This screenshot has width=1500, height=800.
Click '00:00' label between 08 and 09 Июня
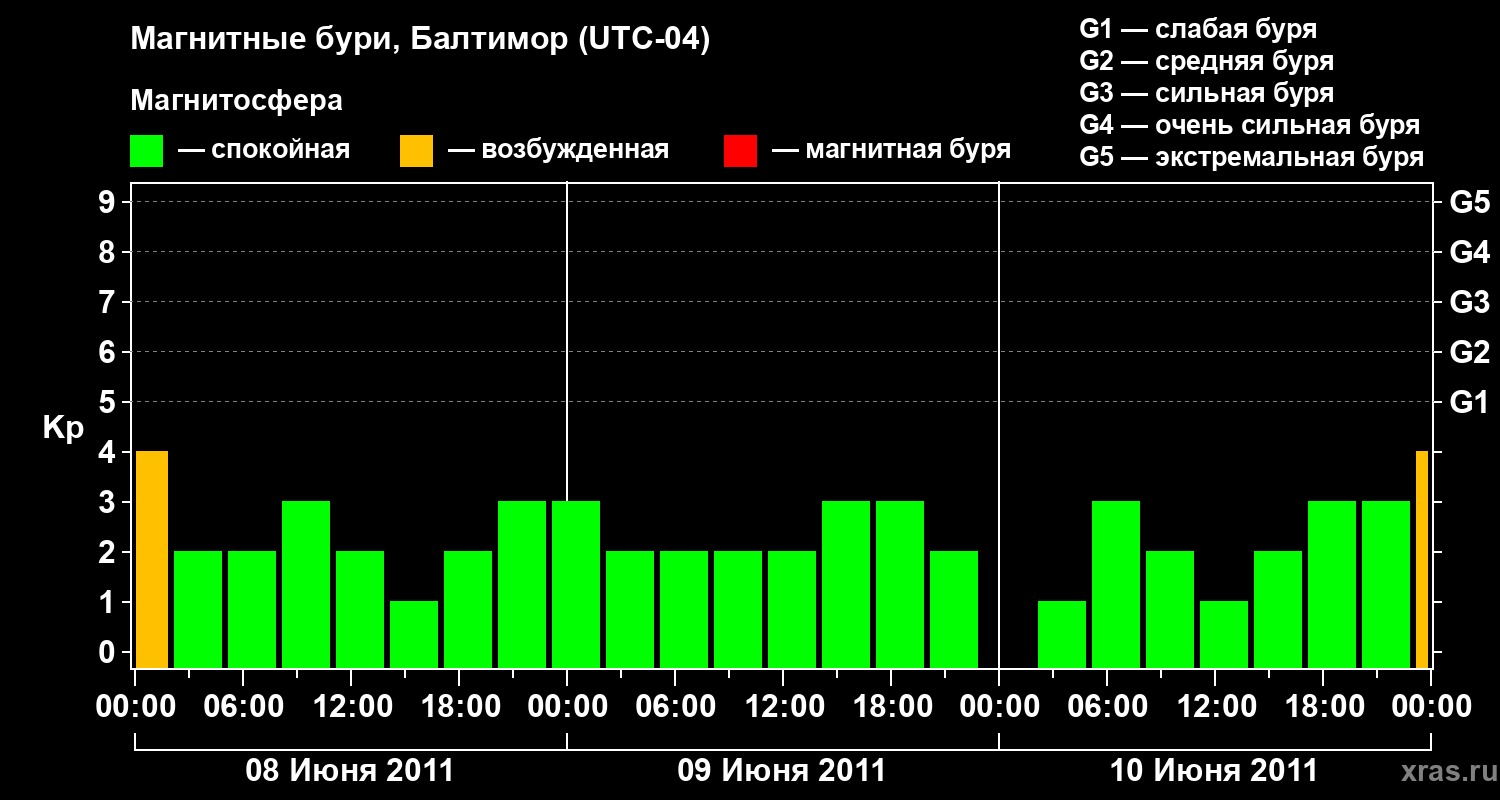click(567, 707)
